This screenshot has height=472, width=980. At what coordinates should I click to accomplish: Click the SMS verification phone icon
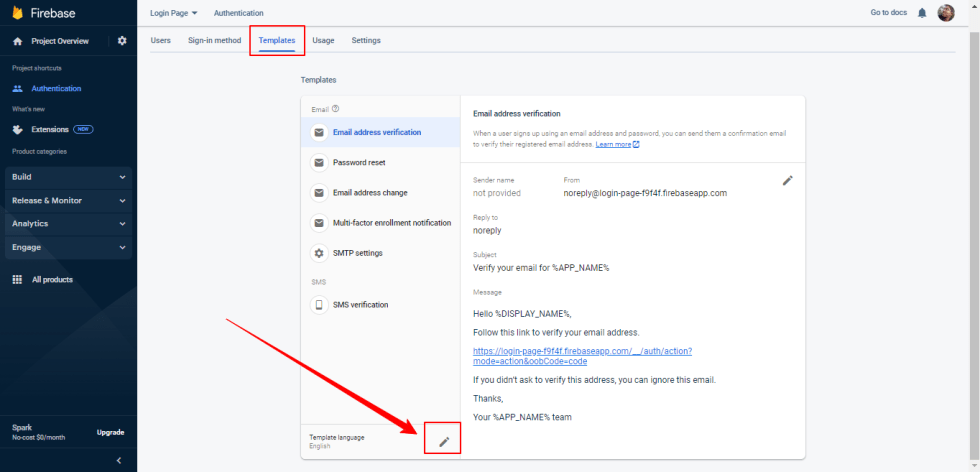click(319, 305)
